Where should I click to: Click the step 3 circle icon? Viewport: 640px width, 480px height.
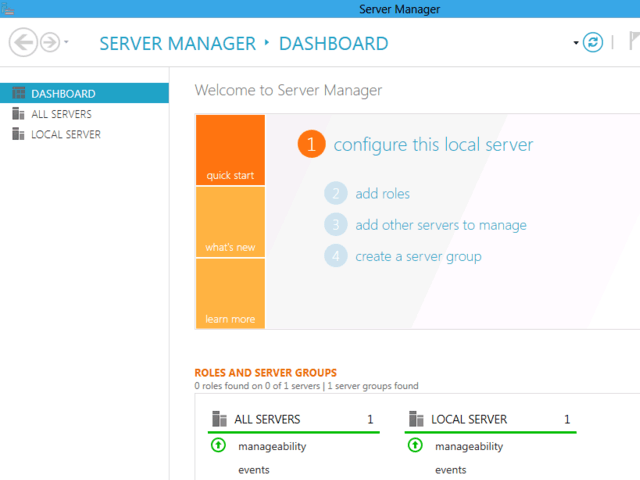point(336,224)
